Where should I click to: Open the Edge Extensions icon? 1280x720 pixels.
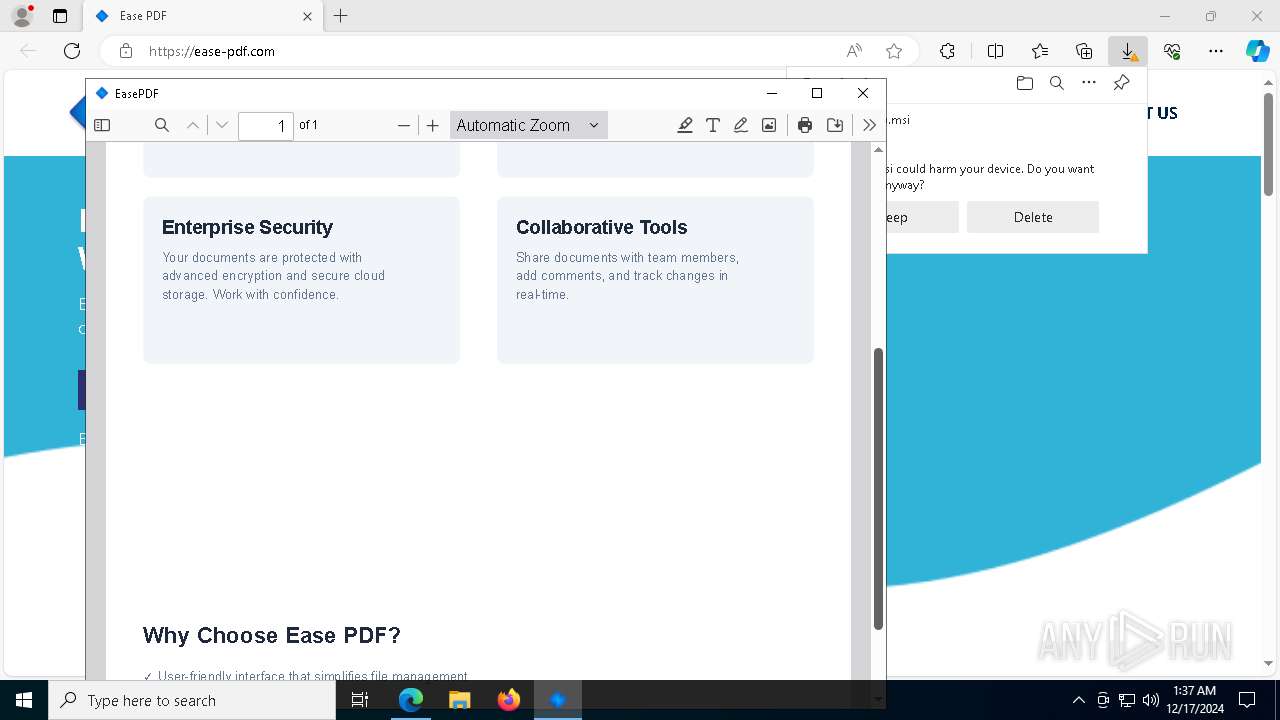947,51
